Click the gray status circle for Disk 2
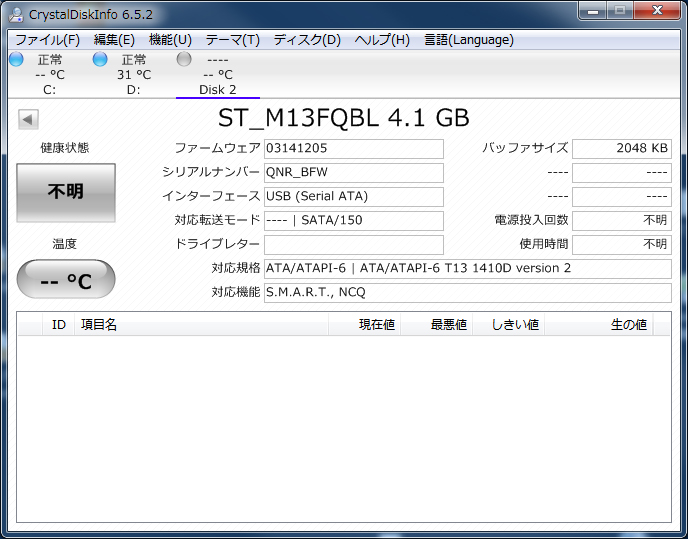Screen dimensions: 688x539 tap(184, 59)
